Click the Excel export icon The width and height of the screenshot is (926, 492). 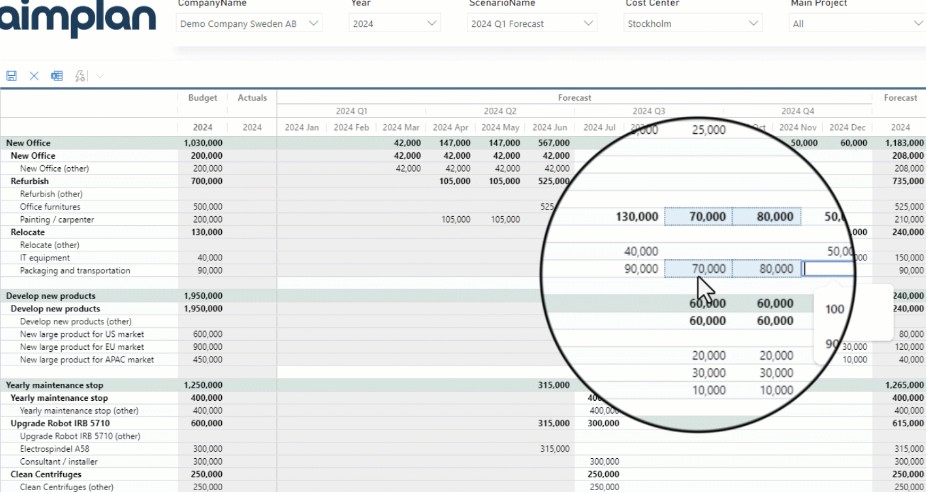coord(57,76)
